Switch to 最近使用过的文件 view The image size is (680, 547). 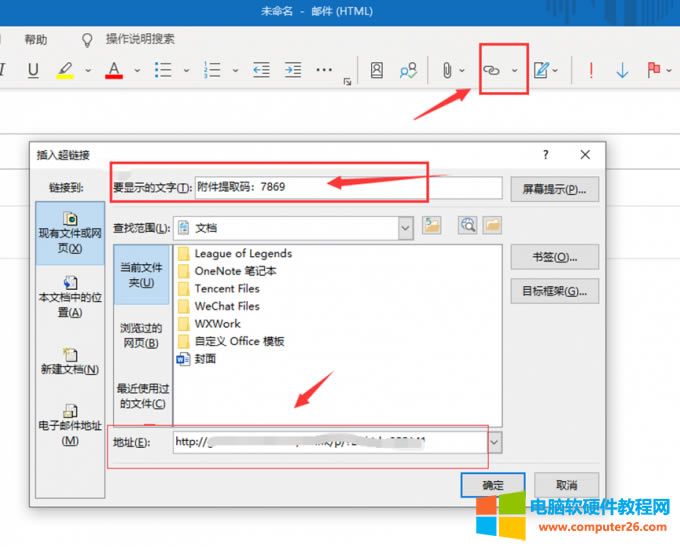pyautogui.click(x=143, y=396)
